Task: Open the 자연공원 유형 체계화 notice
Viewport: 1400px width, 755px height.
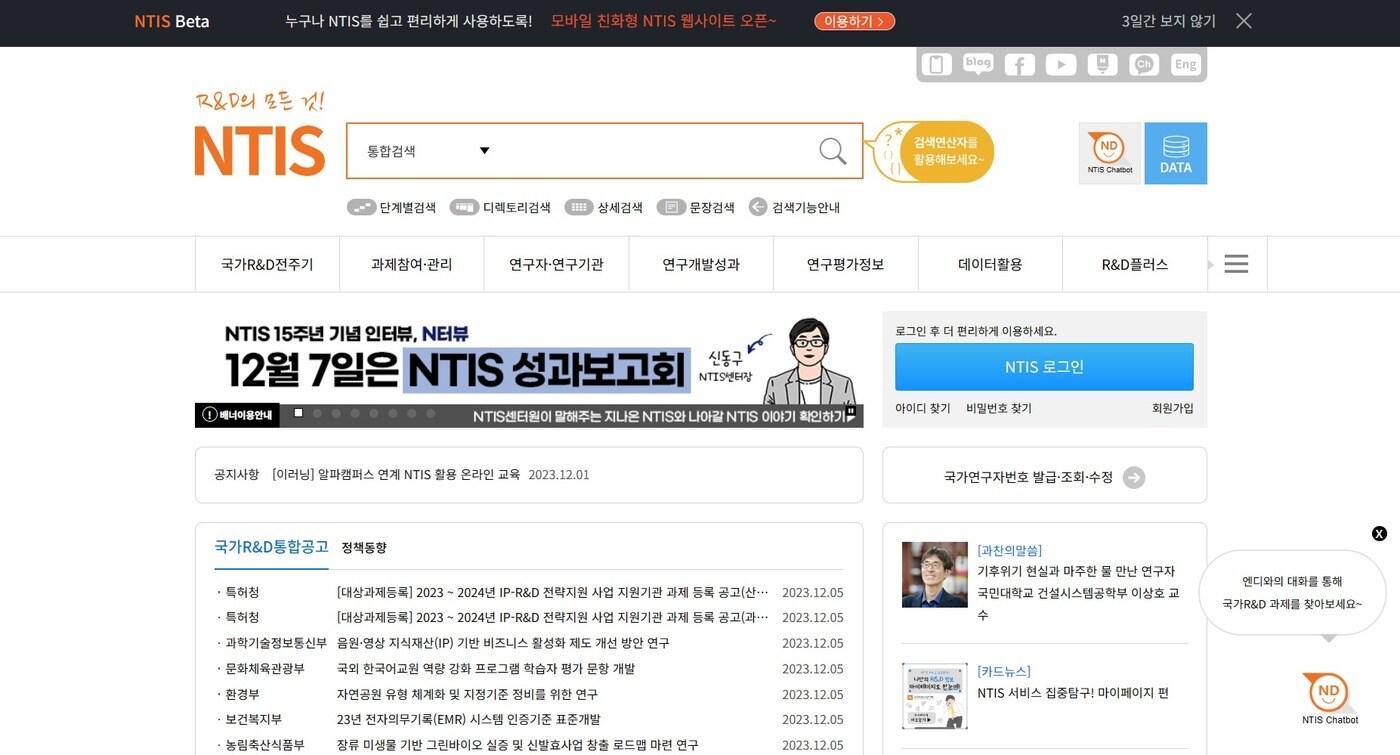Action: tap(467, 694)
